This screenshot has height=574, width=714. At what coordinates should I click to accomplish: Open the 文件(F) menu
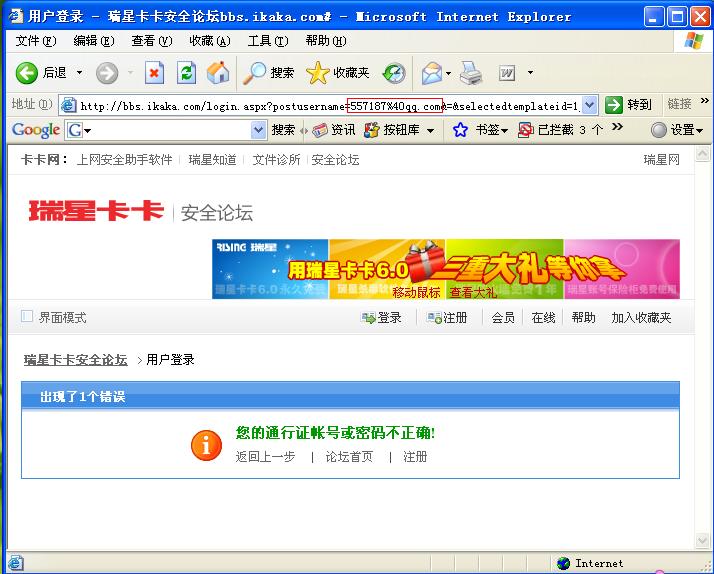click(36, 41)
